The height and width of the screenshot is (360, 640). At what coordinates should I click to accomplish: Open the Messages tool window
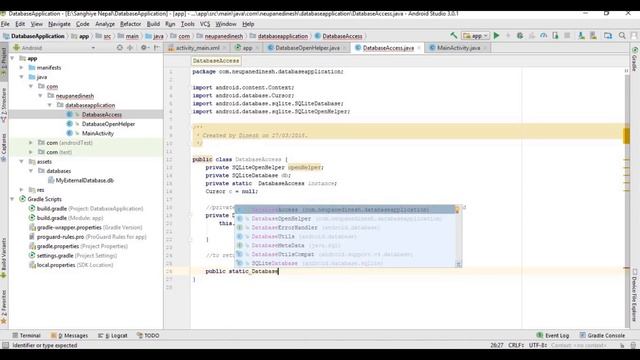(69, 336)
